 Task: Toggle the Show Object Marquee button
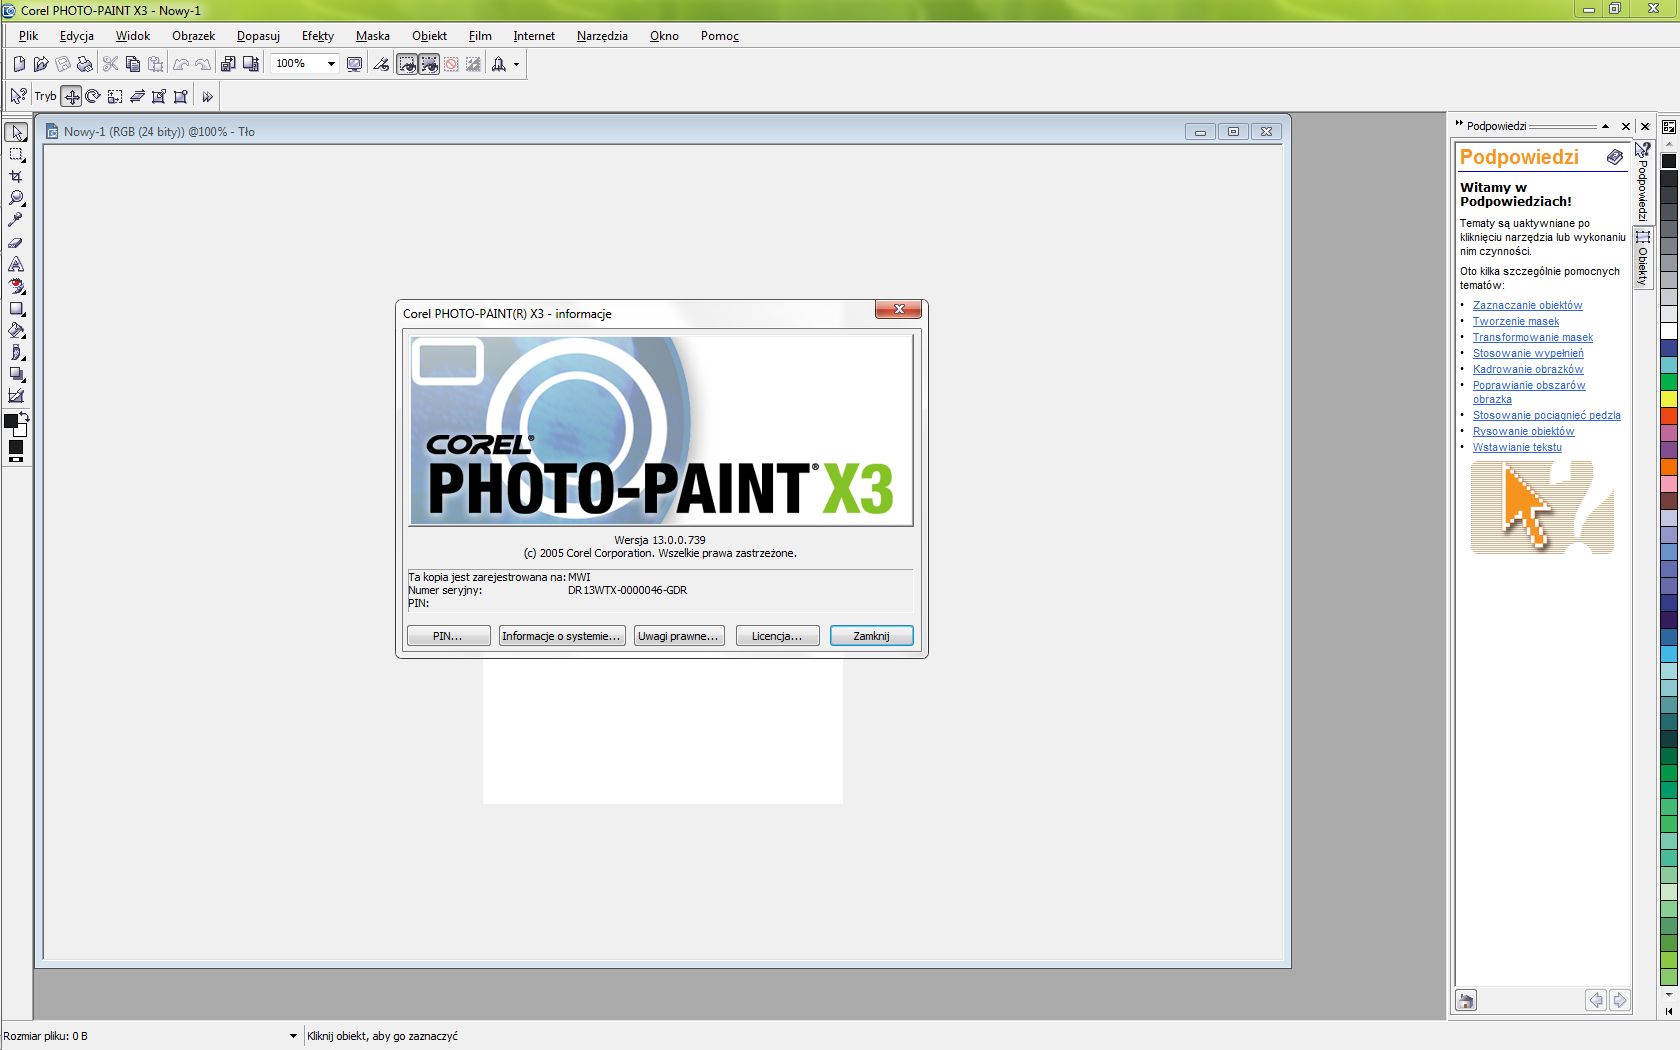coord(429,64)
